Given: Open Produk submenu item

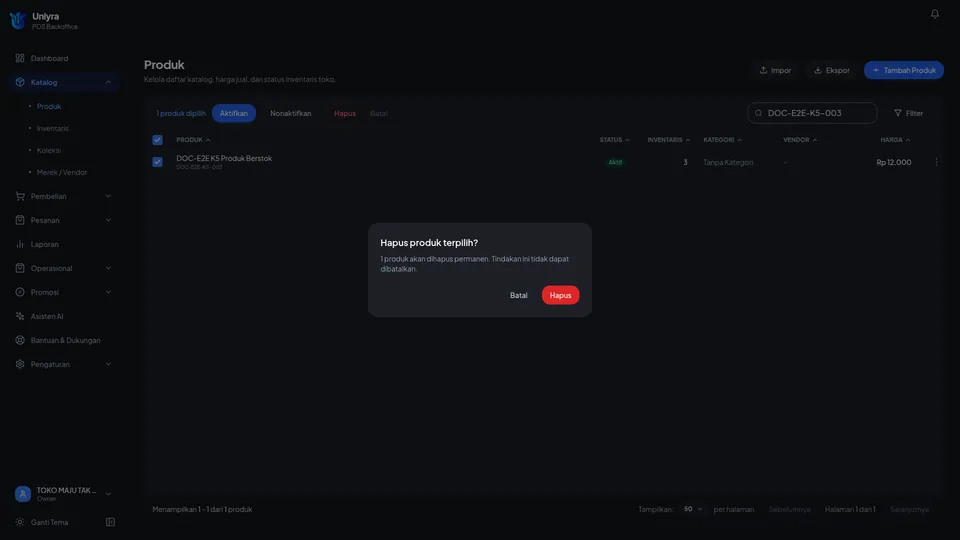Looking at the screenshot, I should (49, 107).
